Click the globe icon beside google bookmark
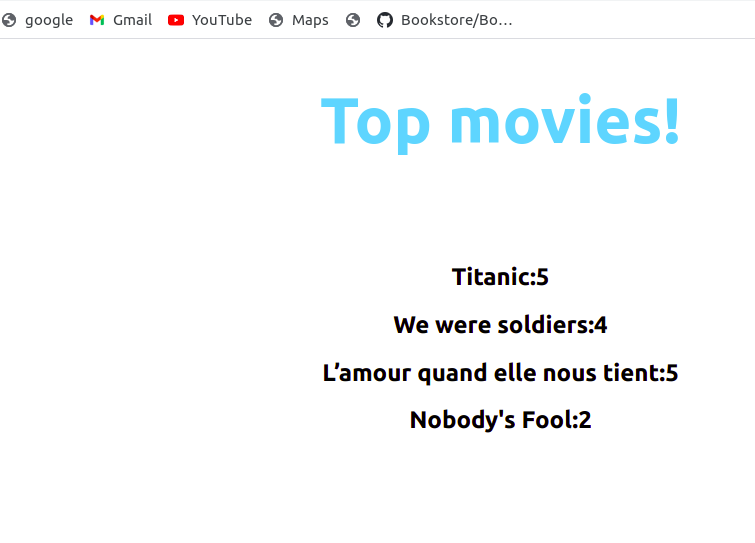The image size is (755, 543). coord(9,20)
